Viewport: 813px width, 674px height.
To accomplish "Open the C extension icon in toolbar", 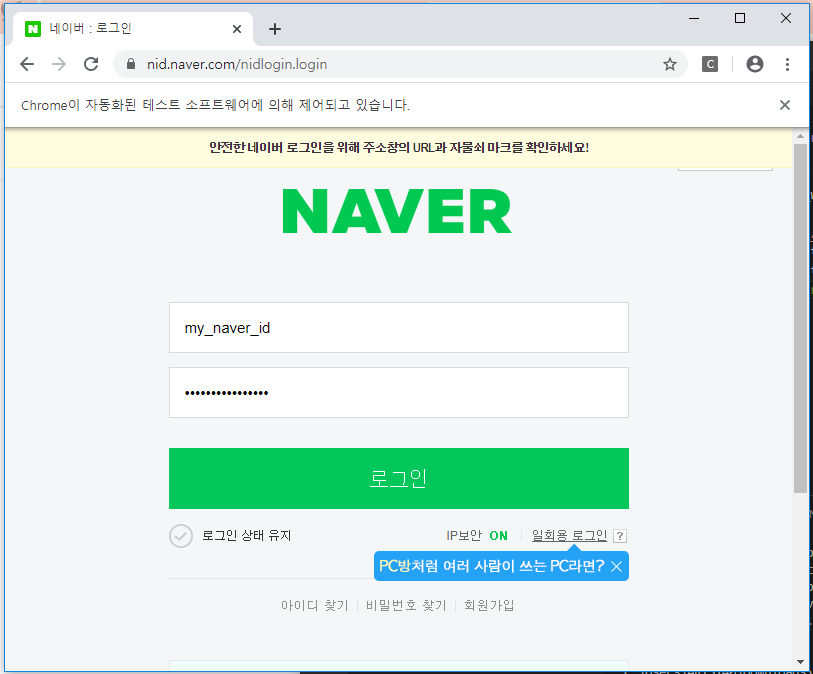I will [710, 64].
